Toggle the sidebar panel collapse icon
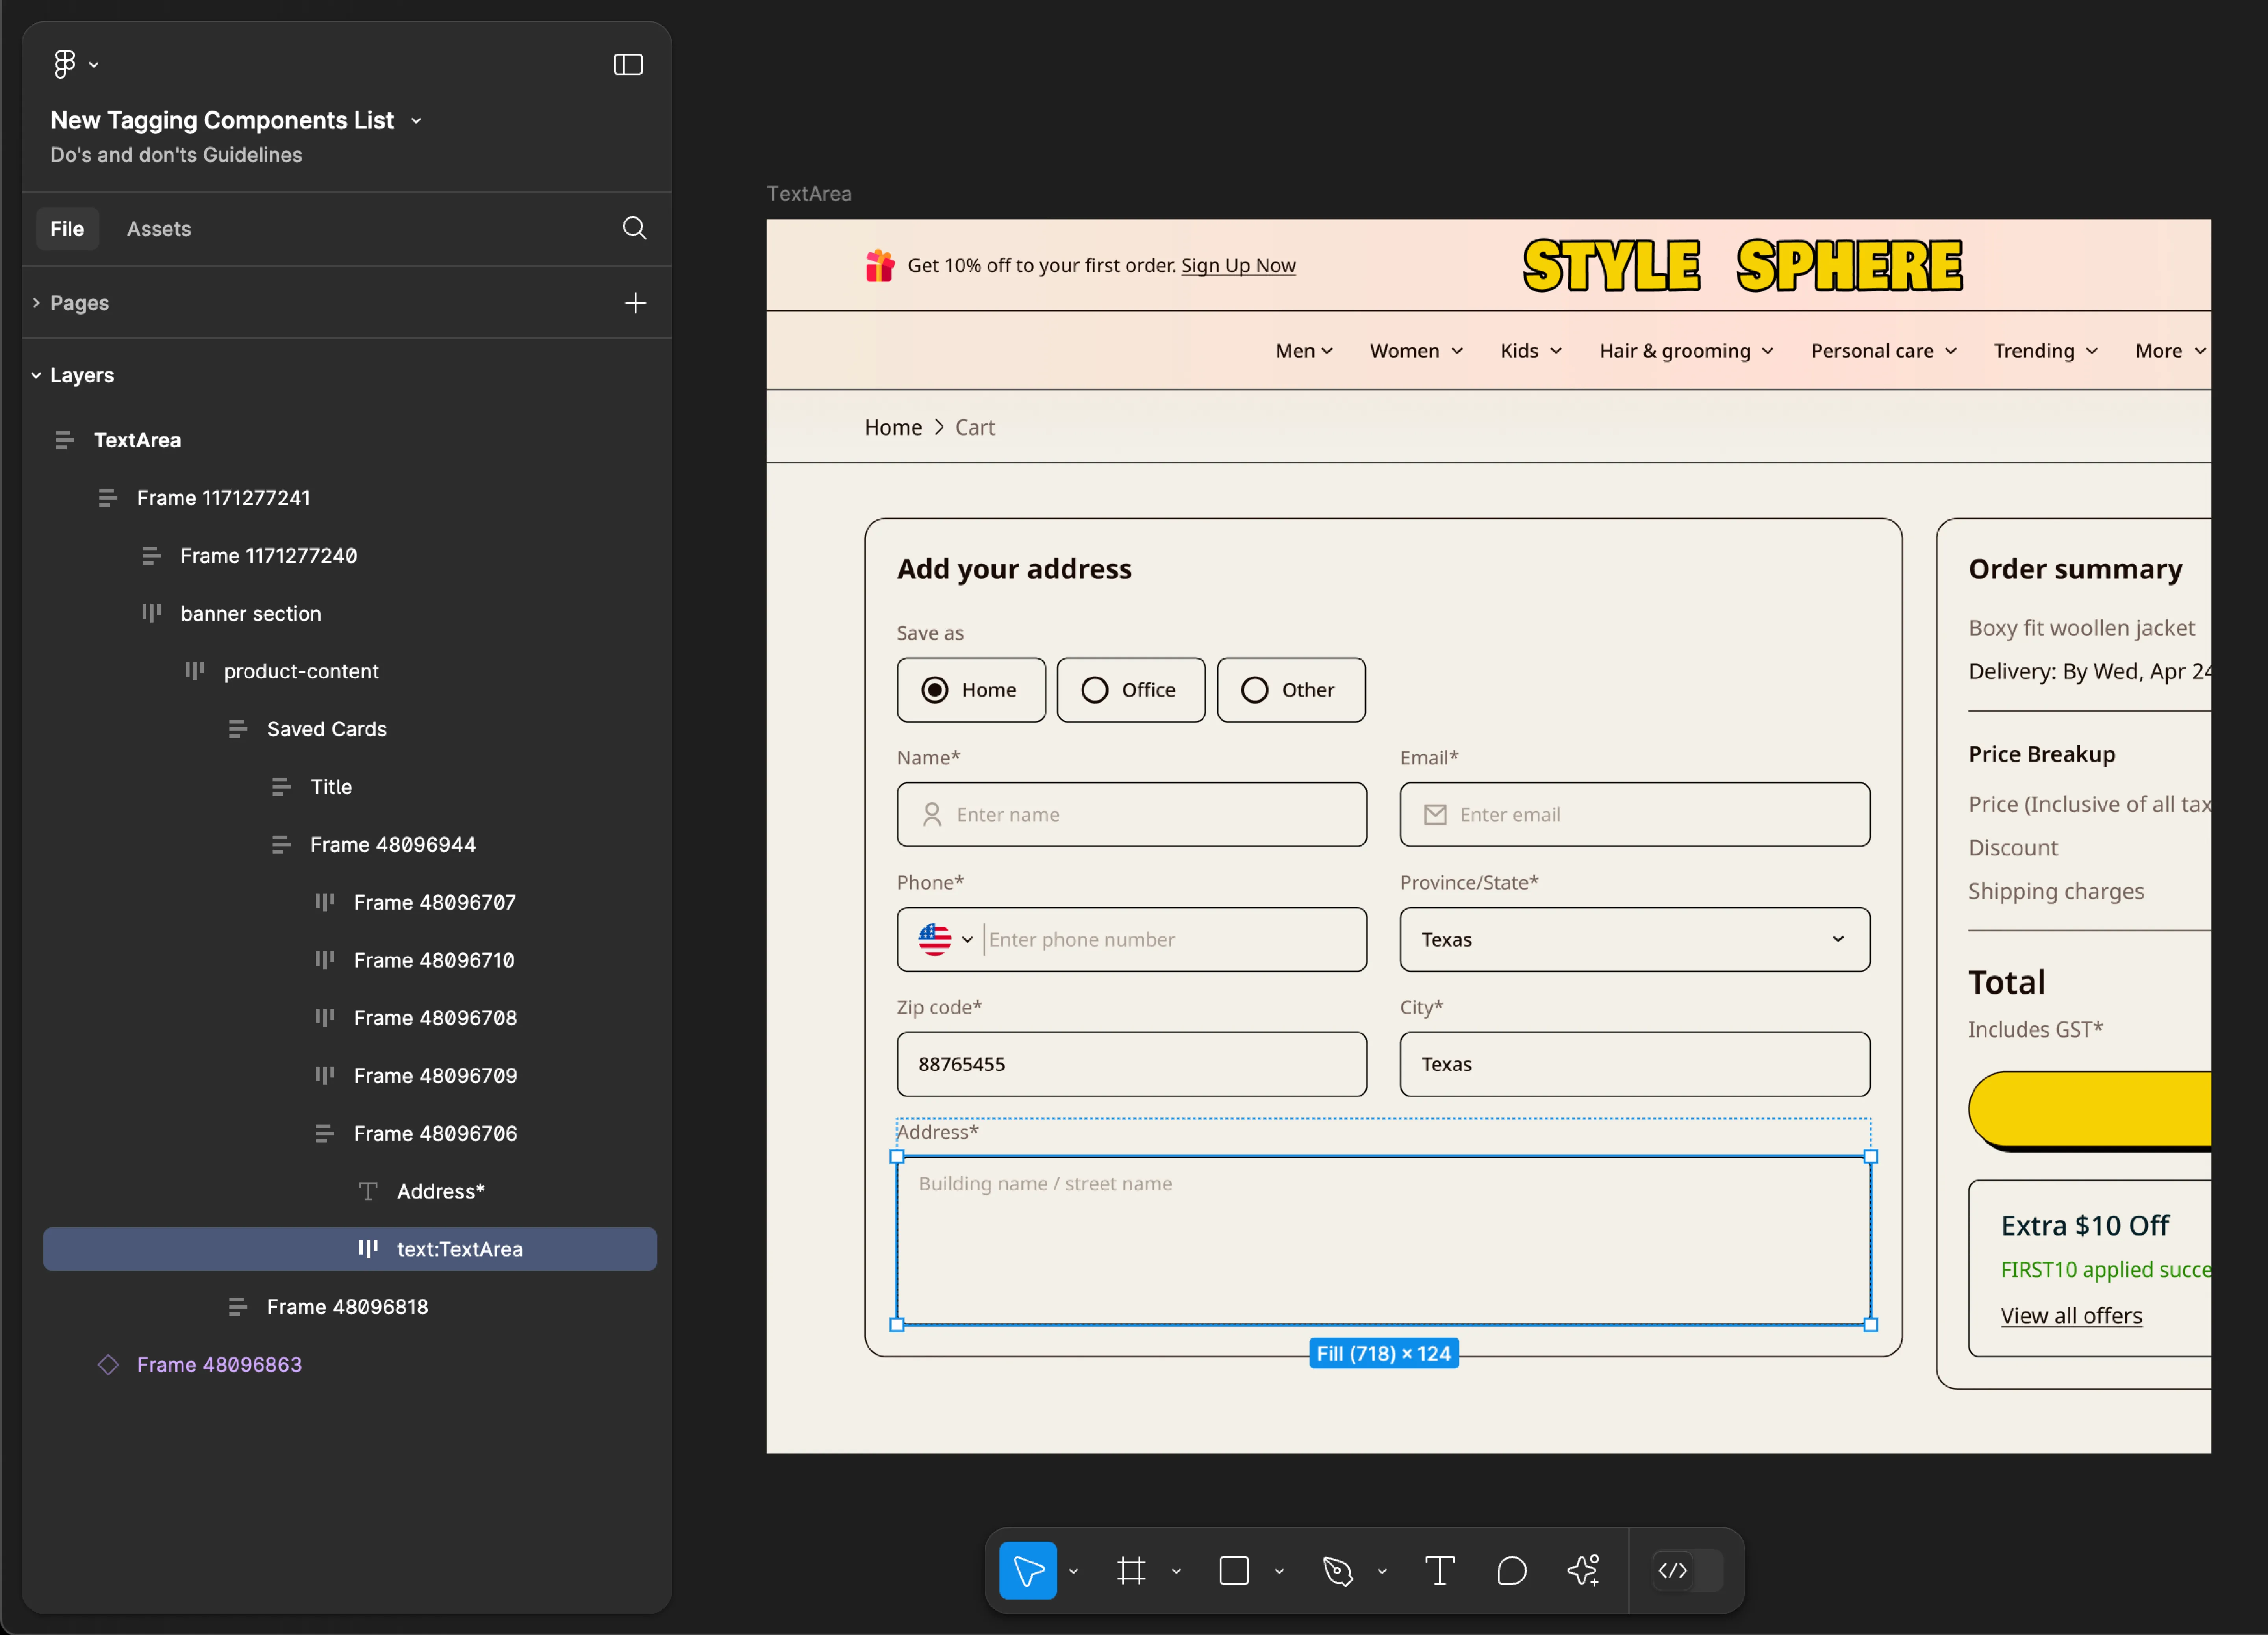This screenshot has height=1635, width=2268. [x=628, y=64]
